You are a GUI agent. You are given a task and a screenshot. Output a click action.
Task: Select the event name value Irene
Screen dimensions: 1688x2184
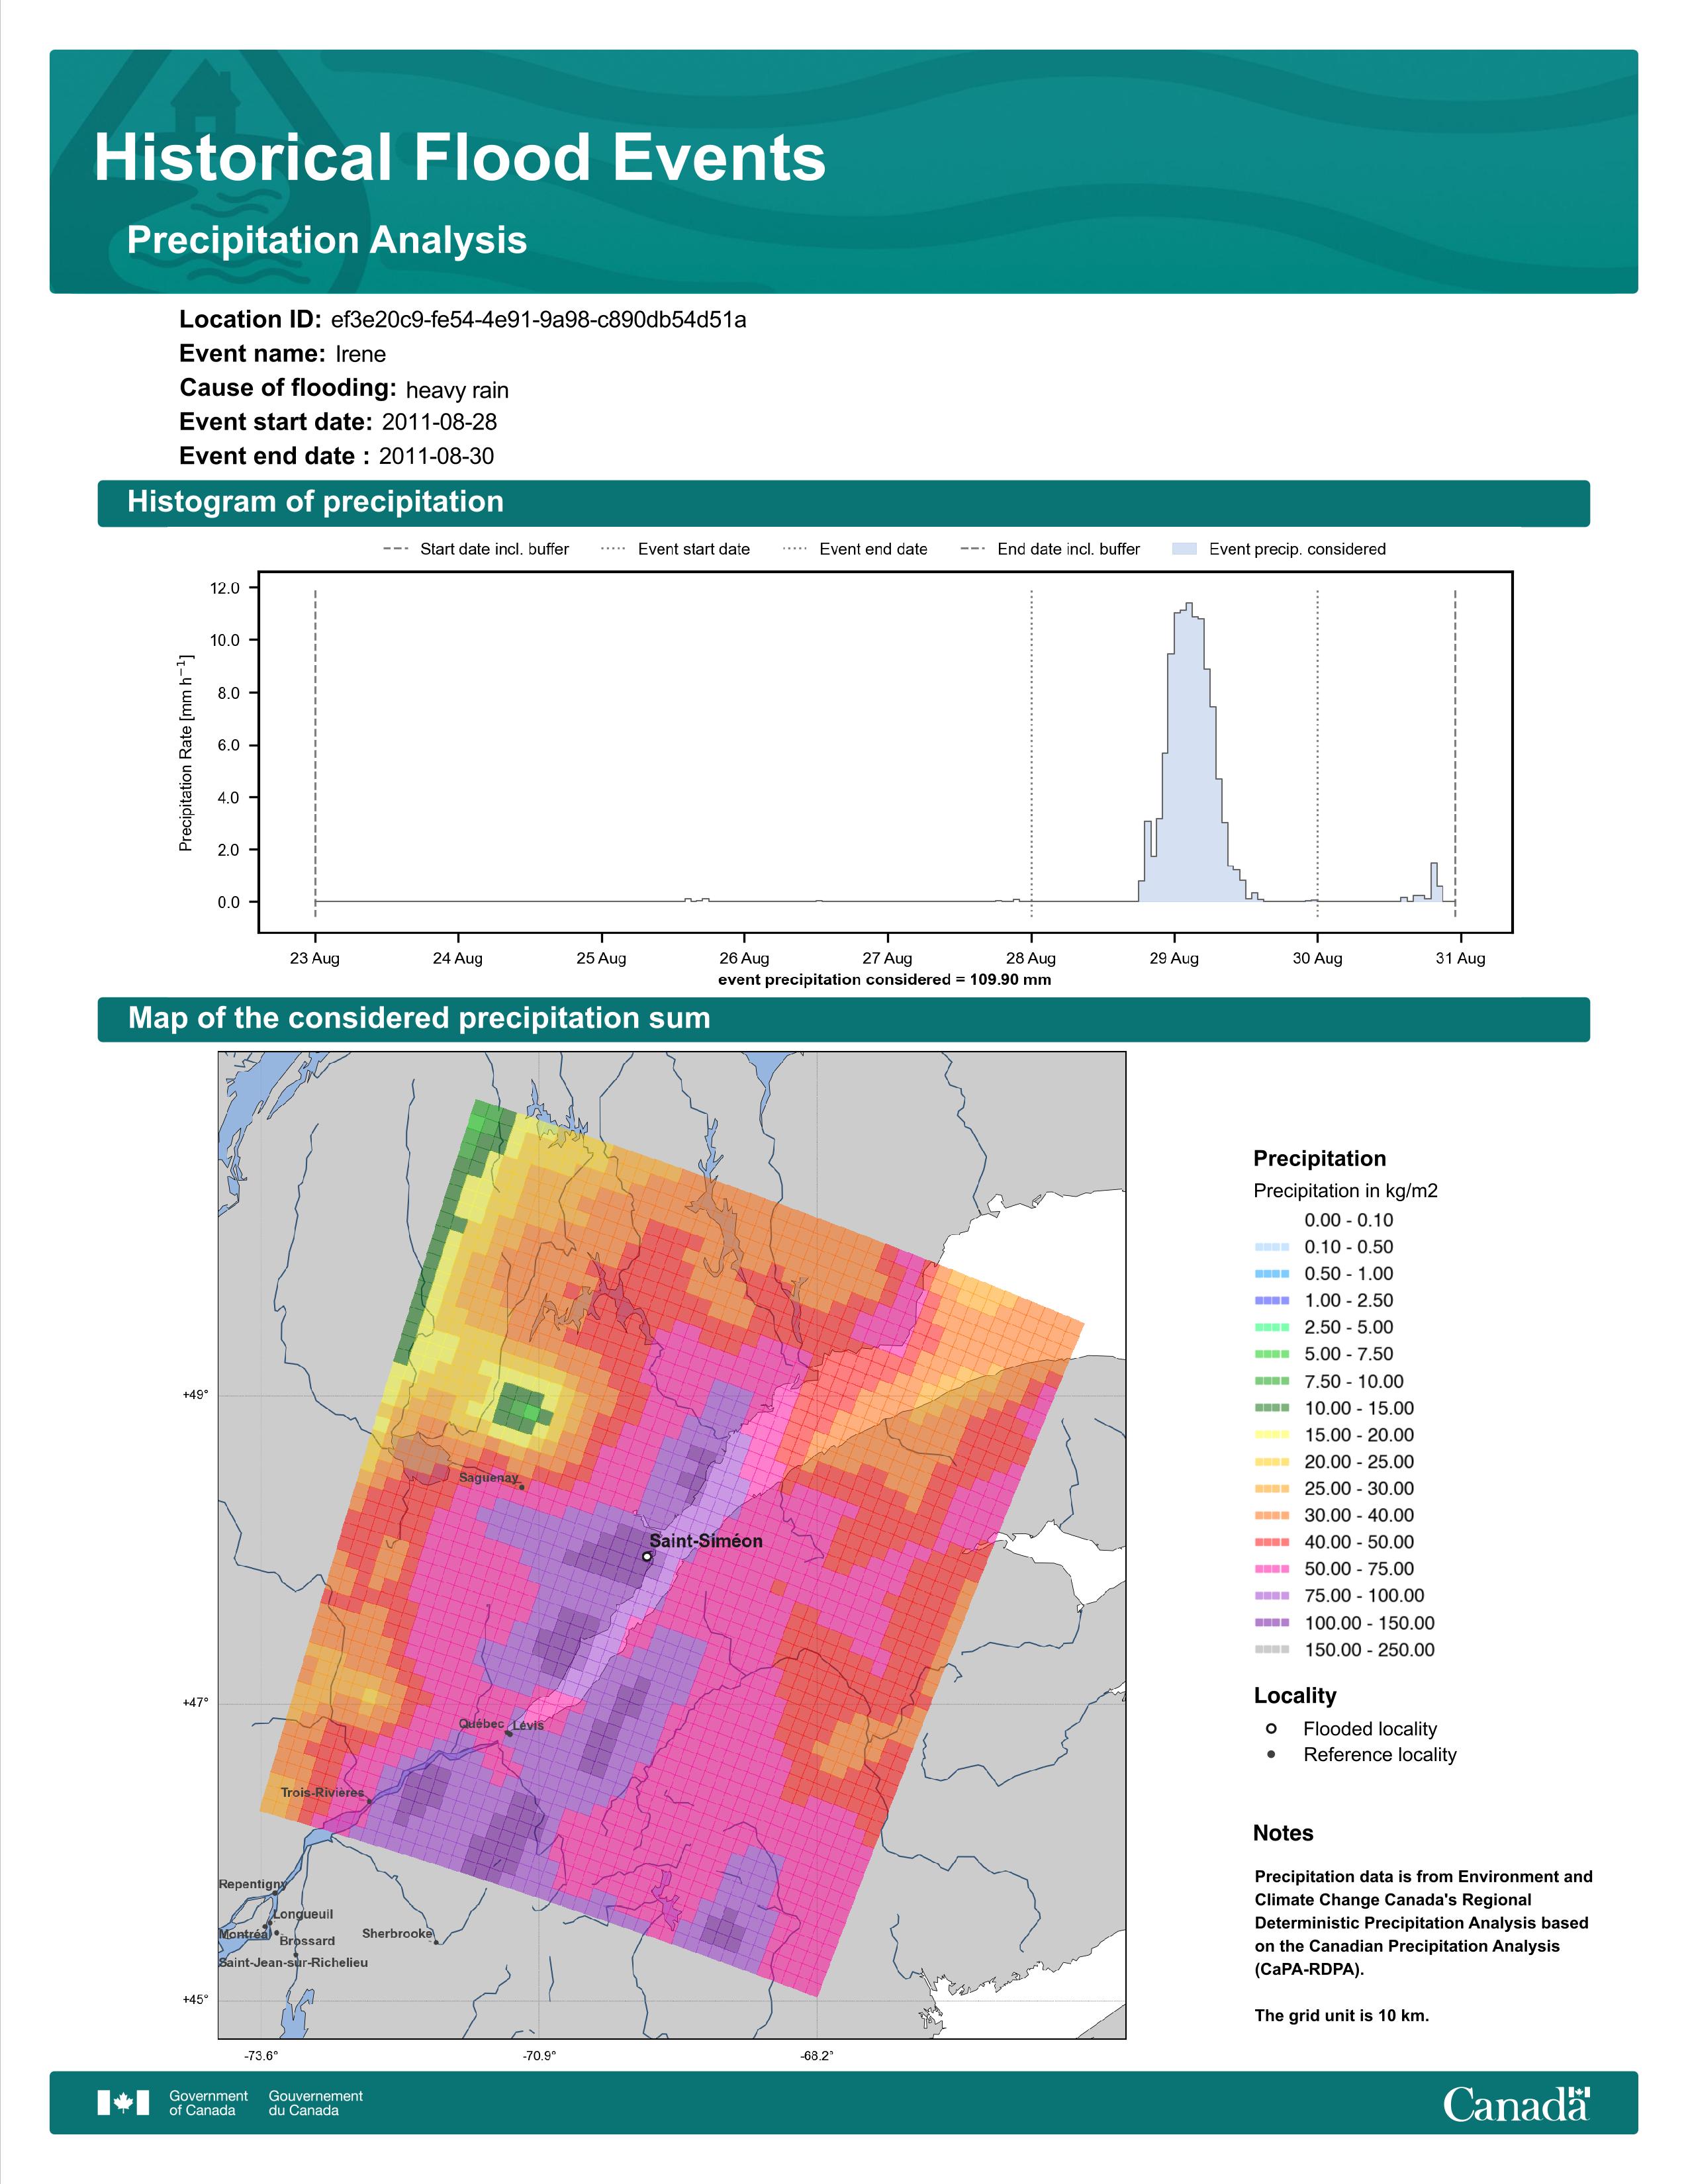coord(360,354)
